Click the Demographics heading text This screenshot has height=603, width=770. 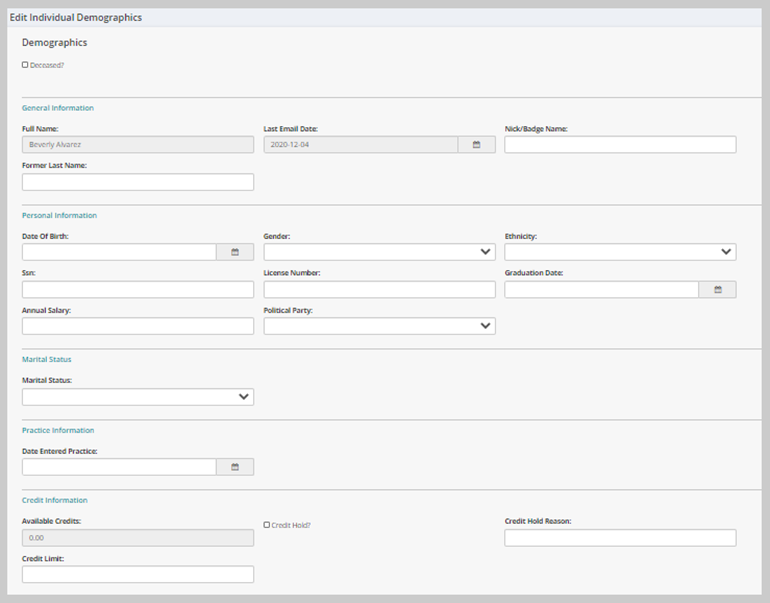point(55,43)
